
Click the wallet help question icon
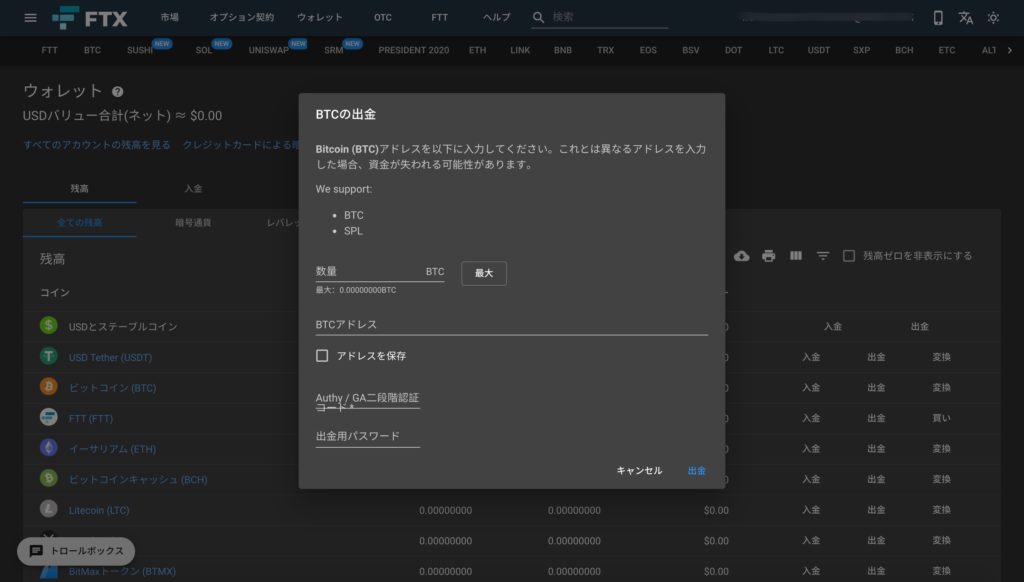click(118, 92)
